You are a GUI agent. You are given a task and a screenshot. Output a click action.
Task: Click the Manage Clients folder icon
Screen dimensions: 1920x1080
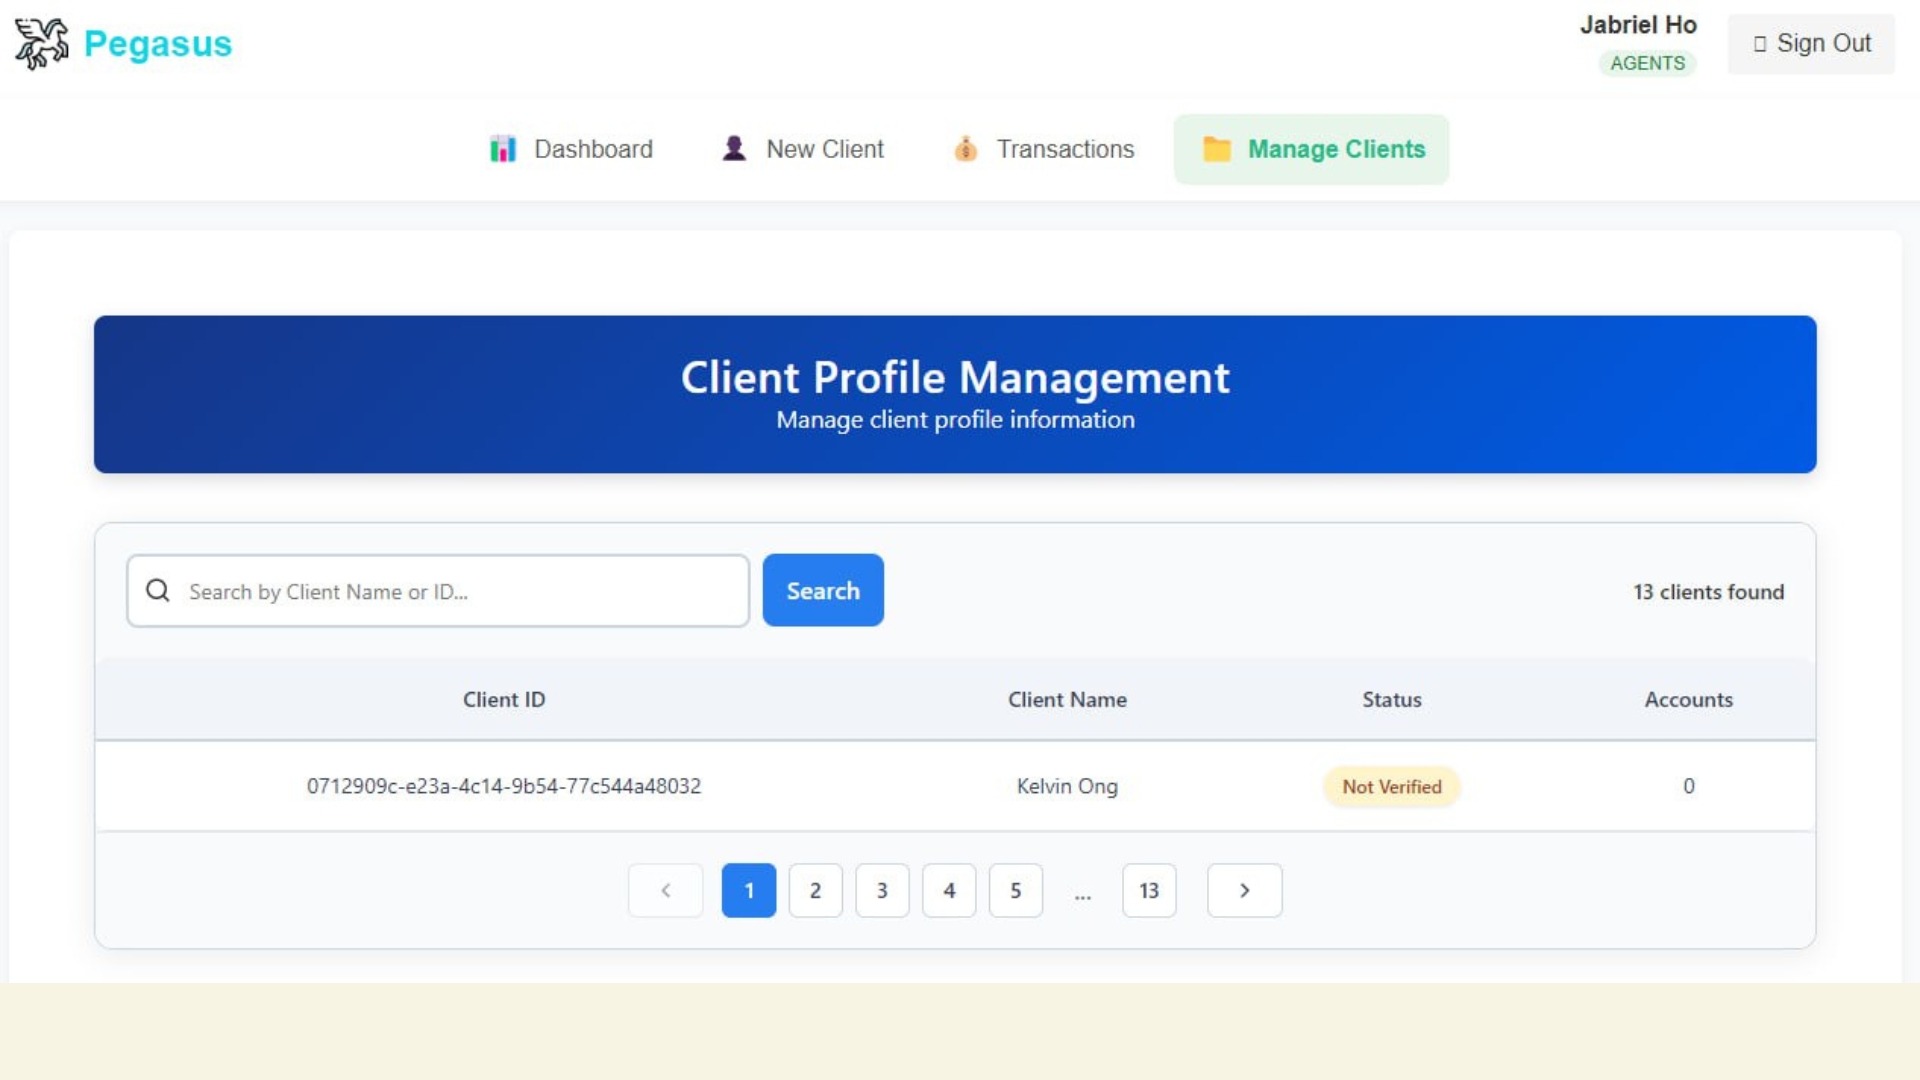[1216, 149]
